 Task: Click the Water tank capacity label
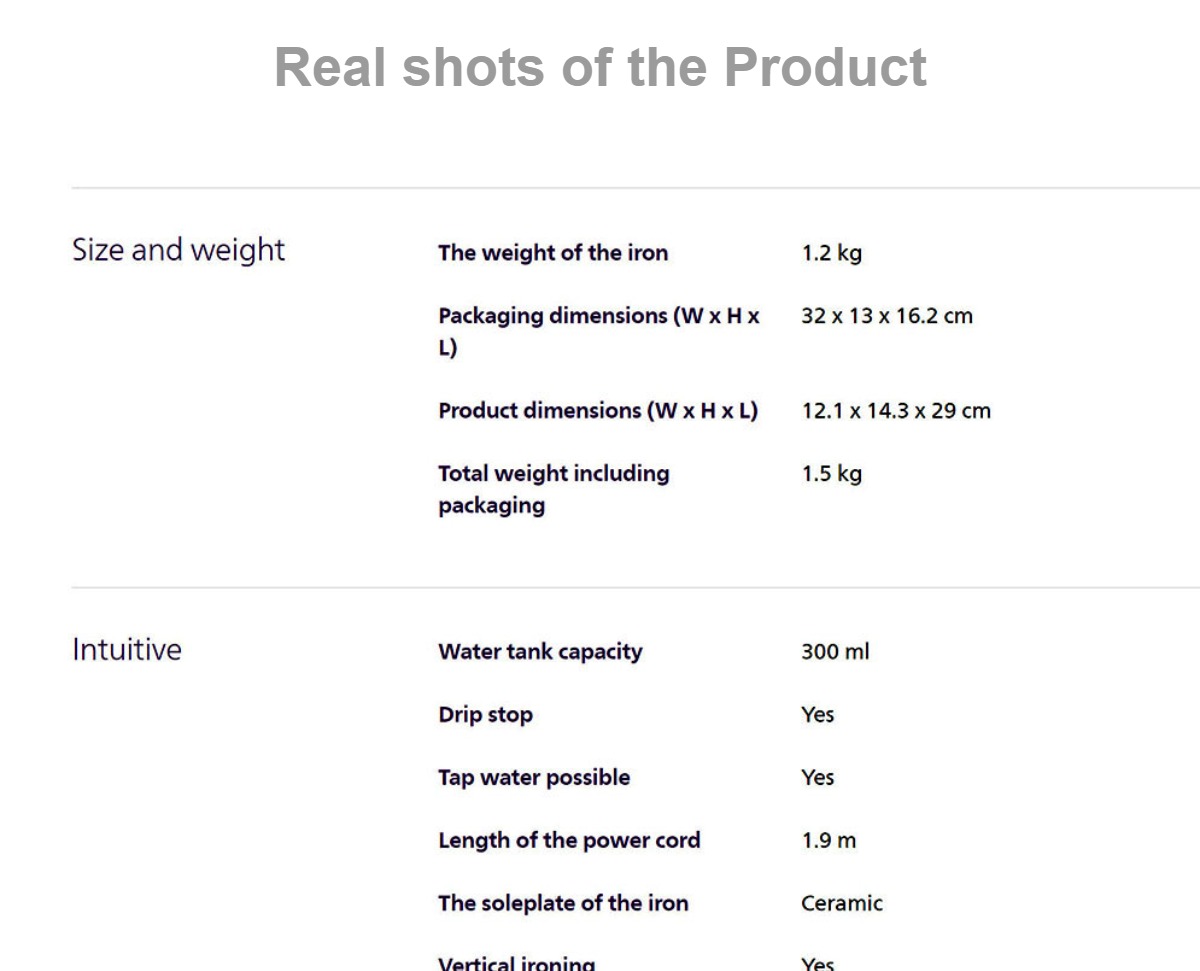coord(540,652)
